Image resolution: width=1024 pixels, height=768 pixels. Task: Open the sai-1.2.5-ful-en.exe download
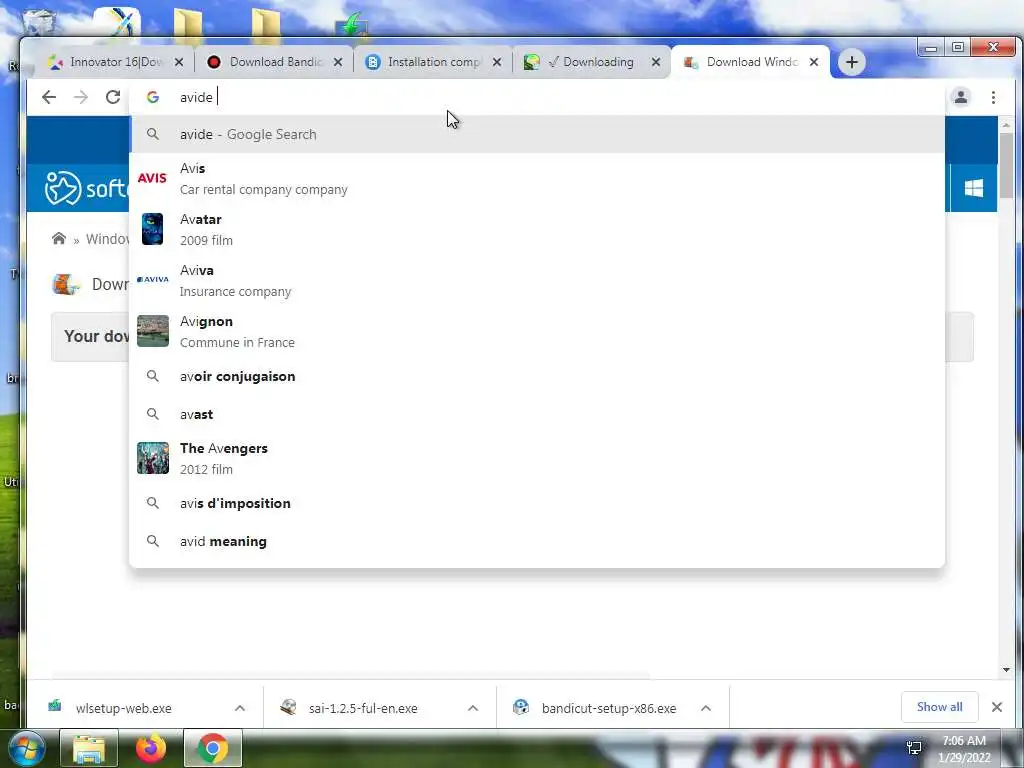click(x=363, y=708)
